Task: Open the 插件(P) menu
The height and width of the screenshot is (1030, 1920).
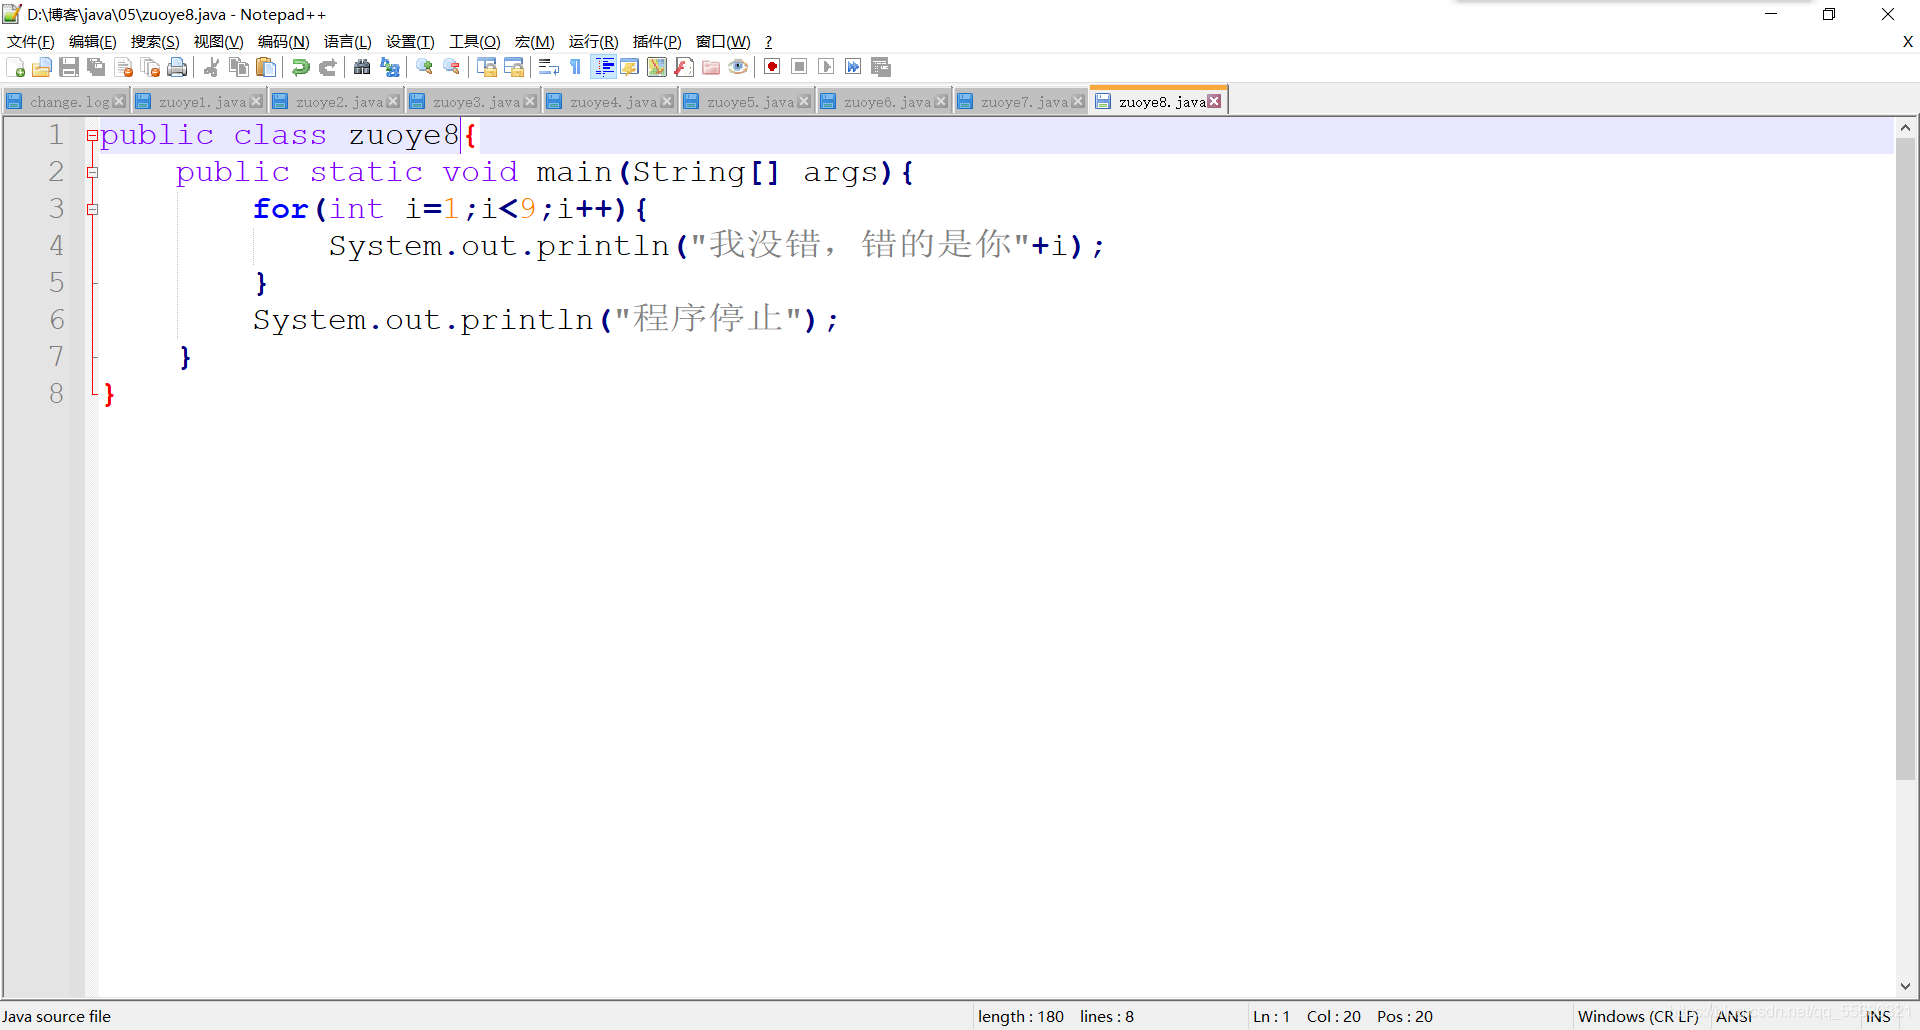Action: tap(657, 41)
